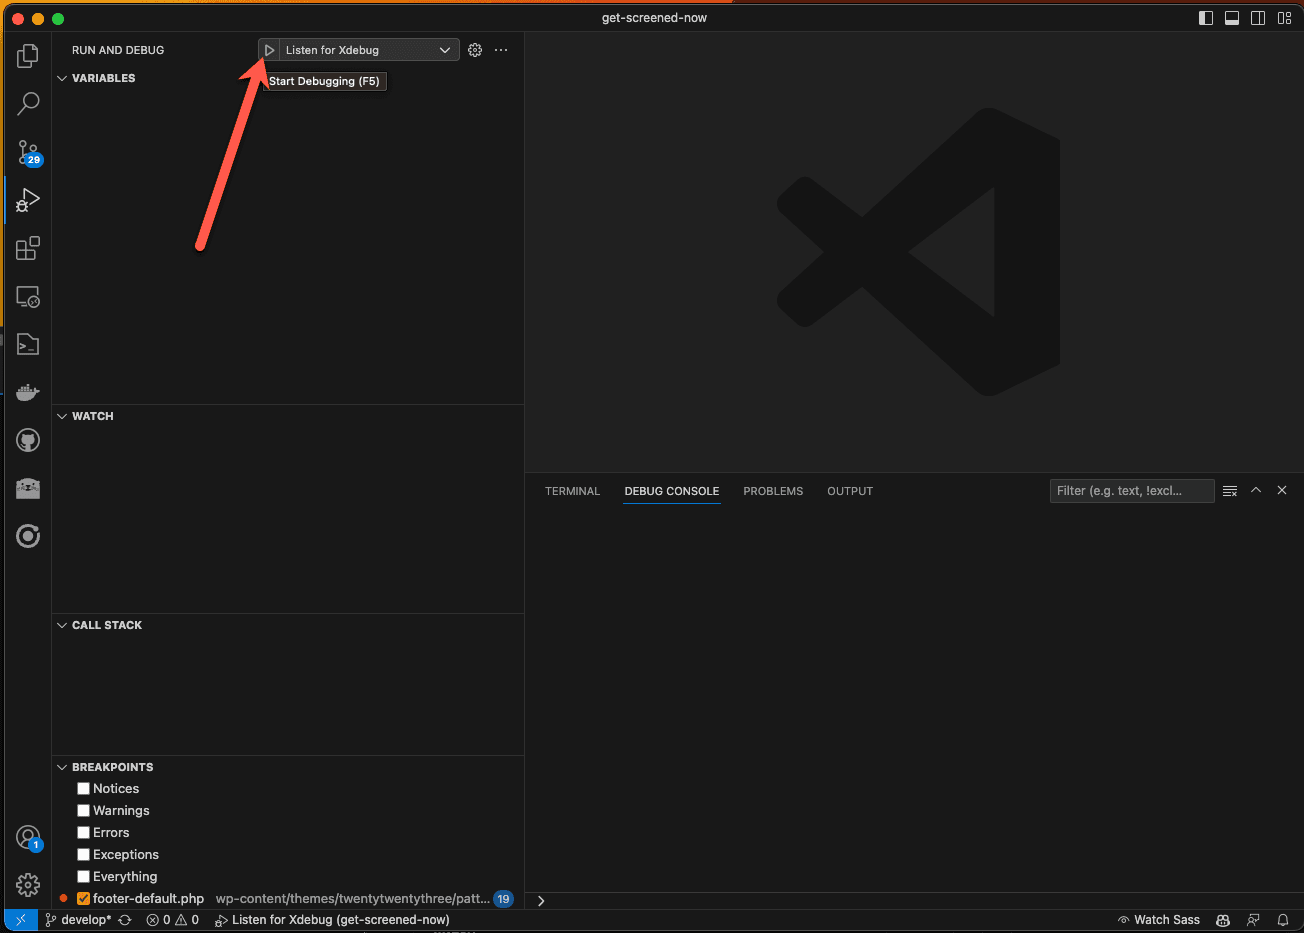Screen dimensions: 1304x933
Task: Open the PROBLEMS tab in the panel
Action: [x=773, y=491]
